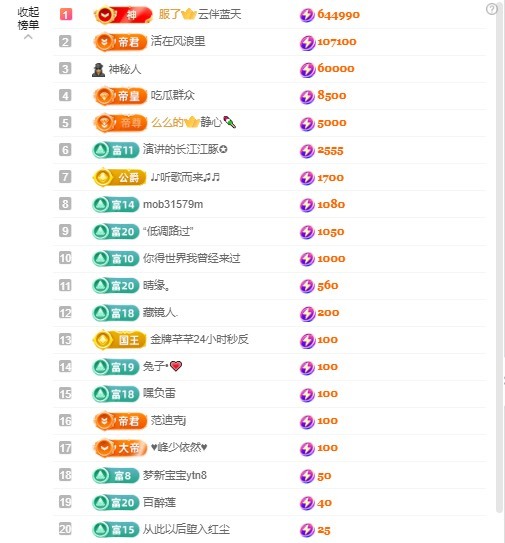Click the score value 25
Image resolution: width=505 pixels, height=543 pixels.
pos(324,530)
